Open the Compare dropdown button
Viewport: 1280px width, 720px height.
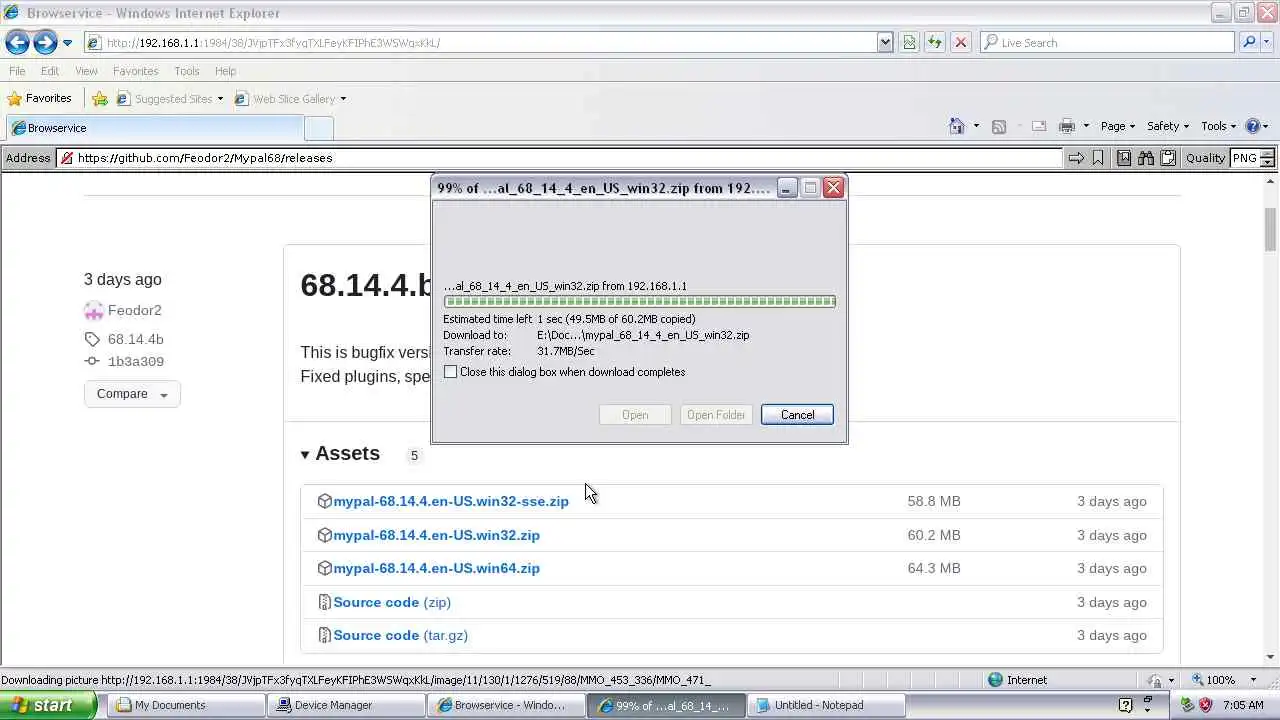[132, 394]
